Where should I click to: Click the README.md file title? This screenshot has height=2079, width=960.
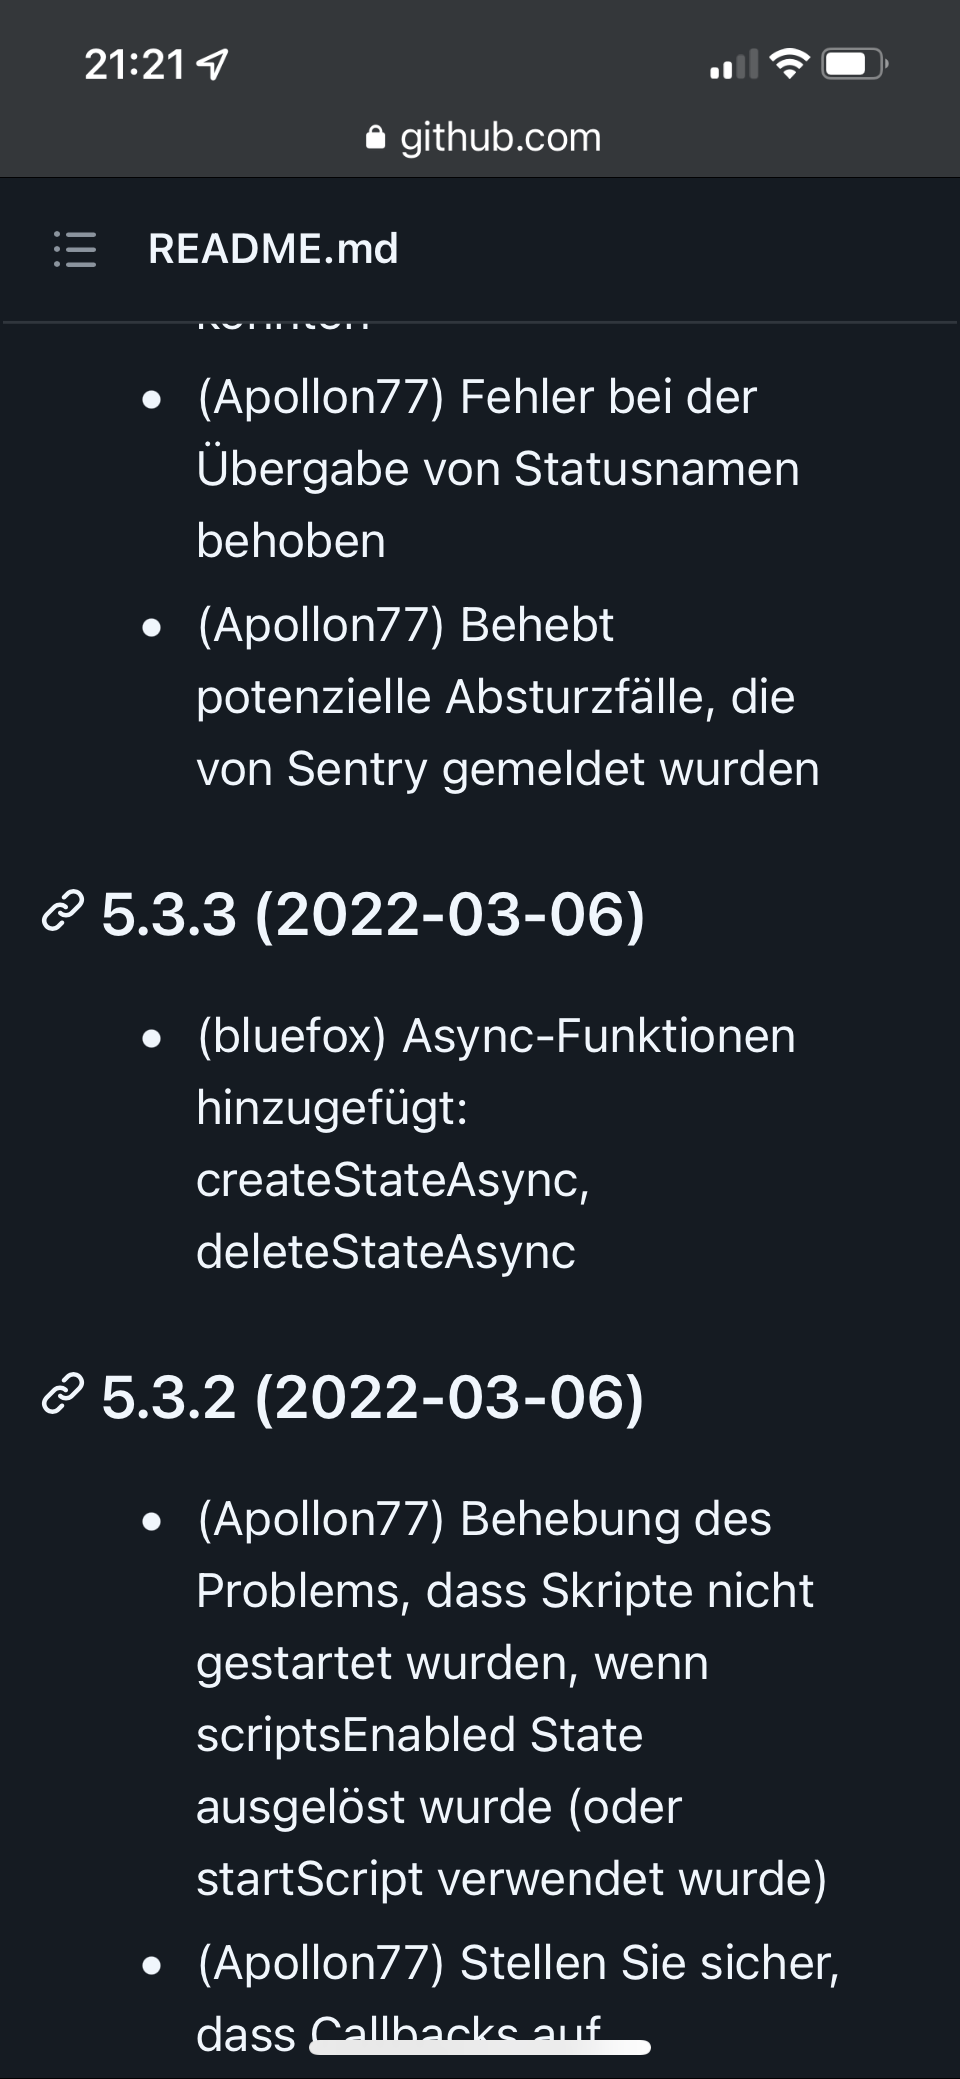tap(273, 249)
